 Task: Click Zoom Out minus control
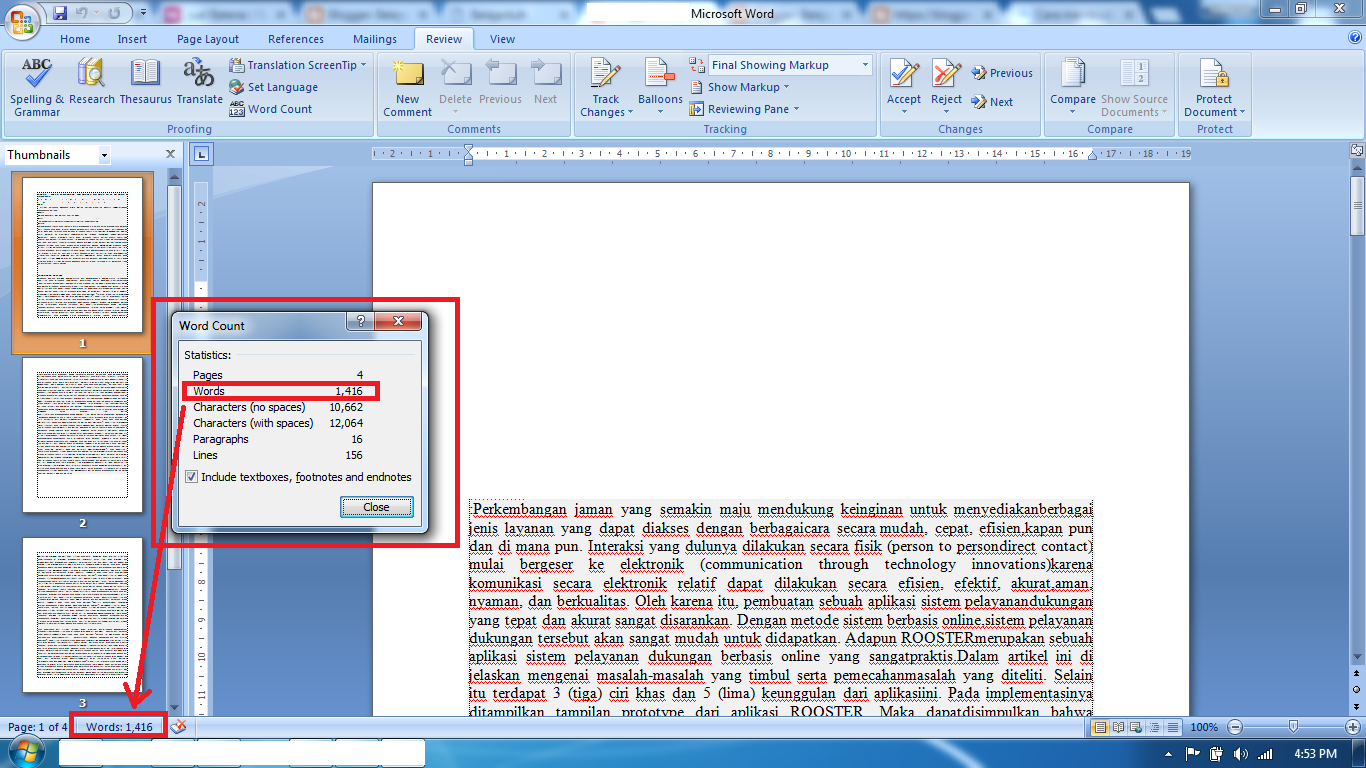(x=1234, y=727)
